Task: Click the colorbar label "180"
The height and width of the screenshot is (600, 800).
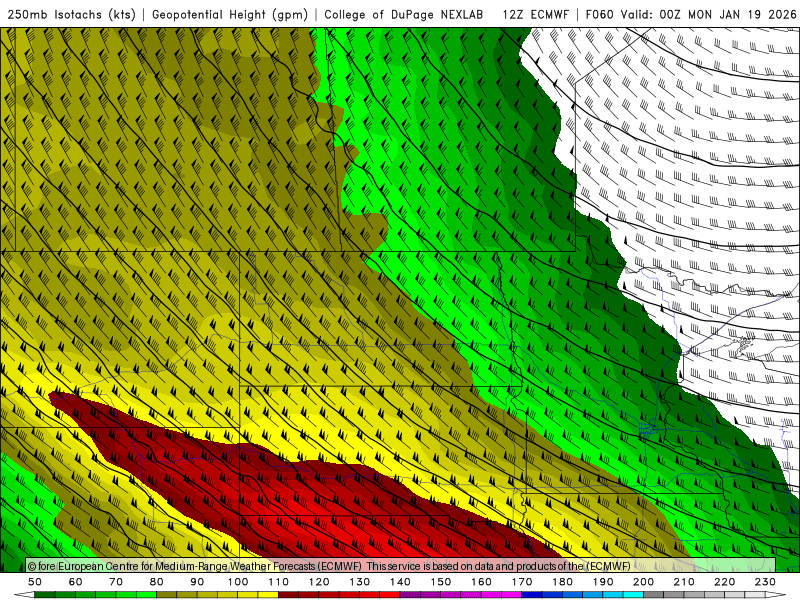Action: (562, 582)
